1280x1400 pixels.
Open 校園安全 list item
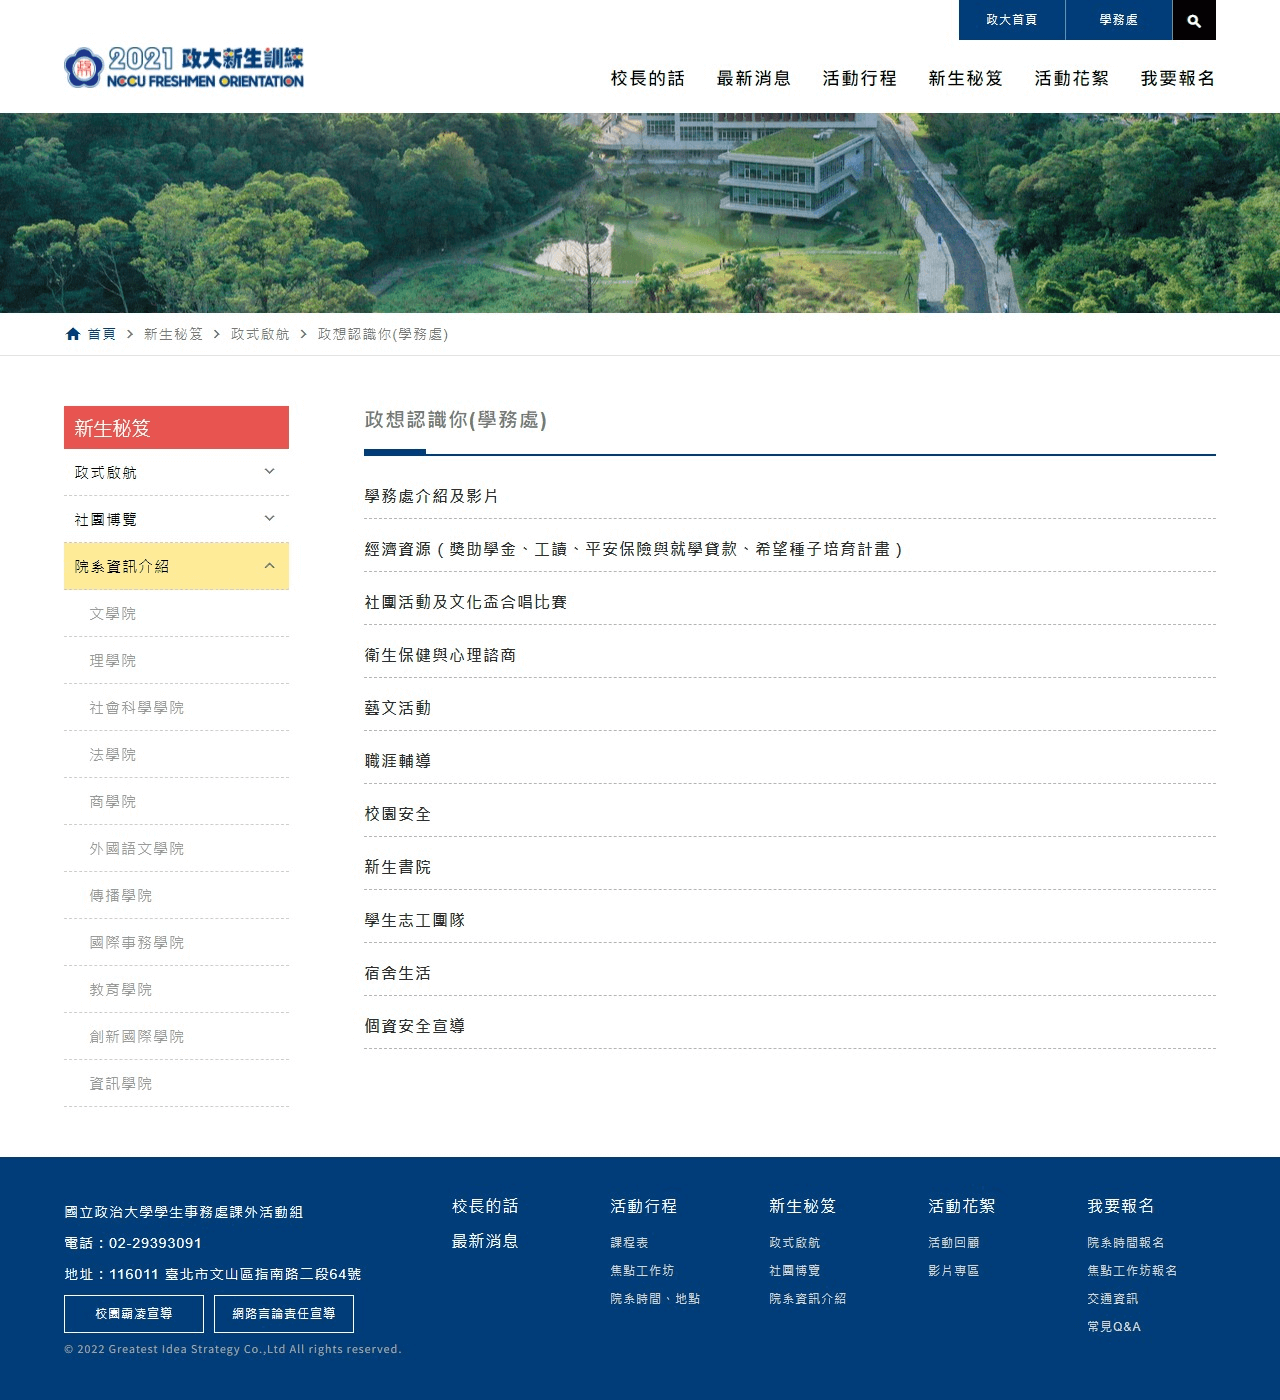(x=790, y=814)
